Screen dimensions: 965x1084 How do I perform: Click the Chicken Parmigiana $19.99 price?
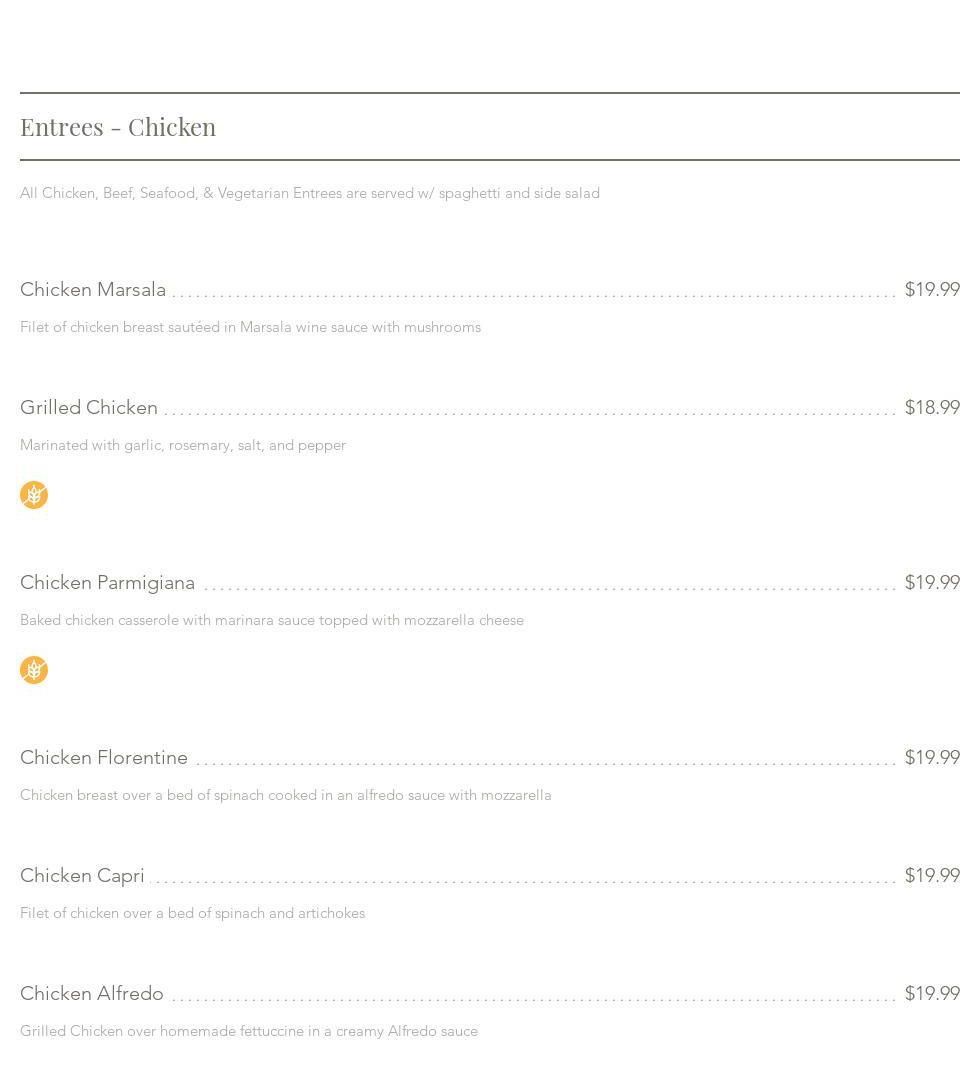pos(931,582)
